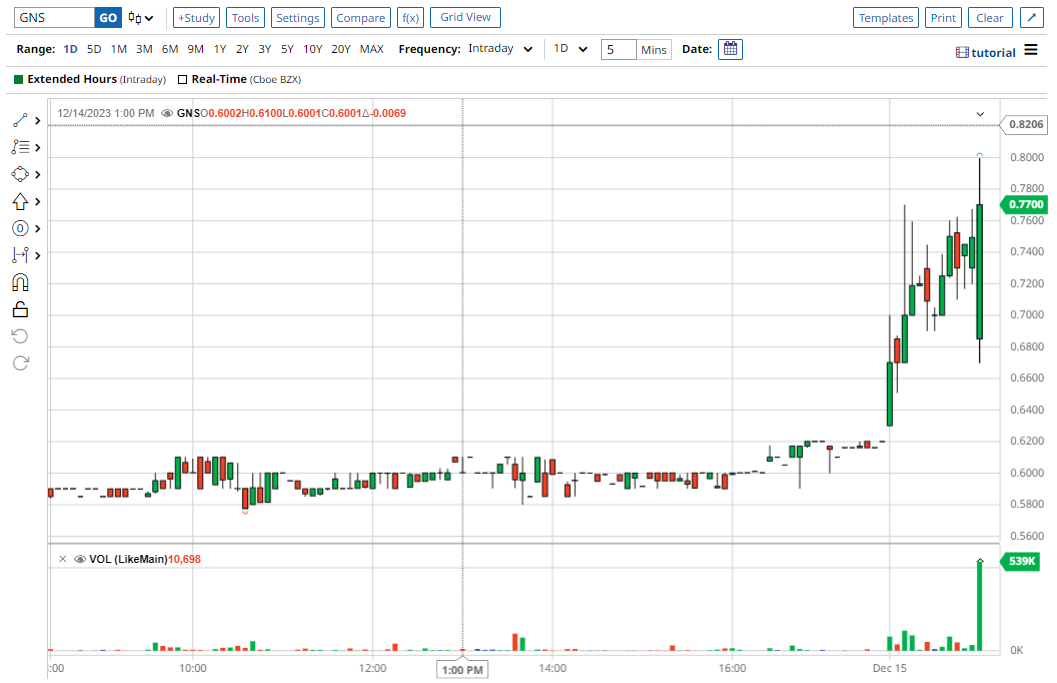Select the shapes drawing tool
The height and width of the screenshot is (683, 1057).
(x=20, y=175)
